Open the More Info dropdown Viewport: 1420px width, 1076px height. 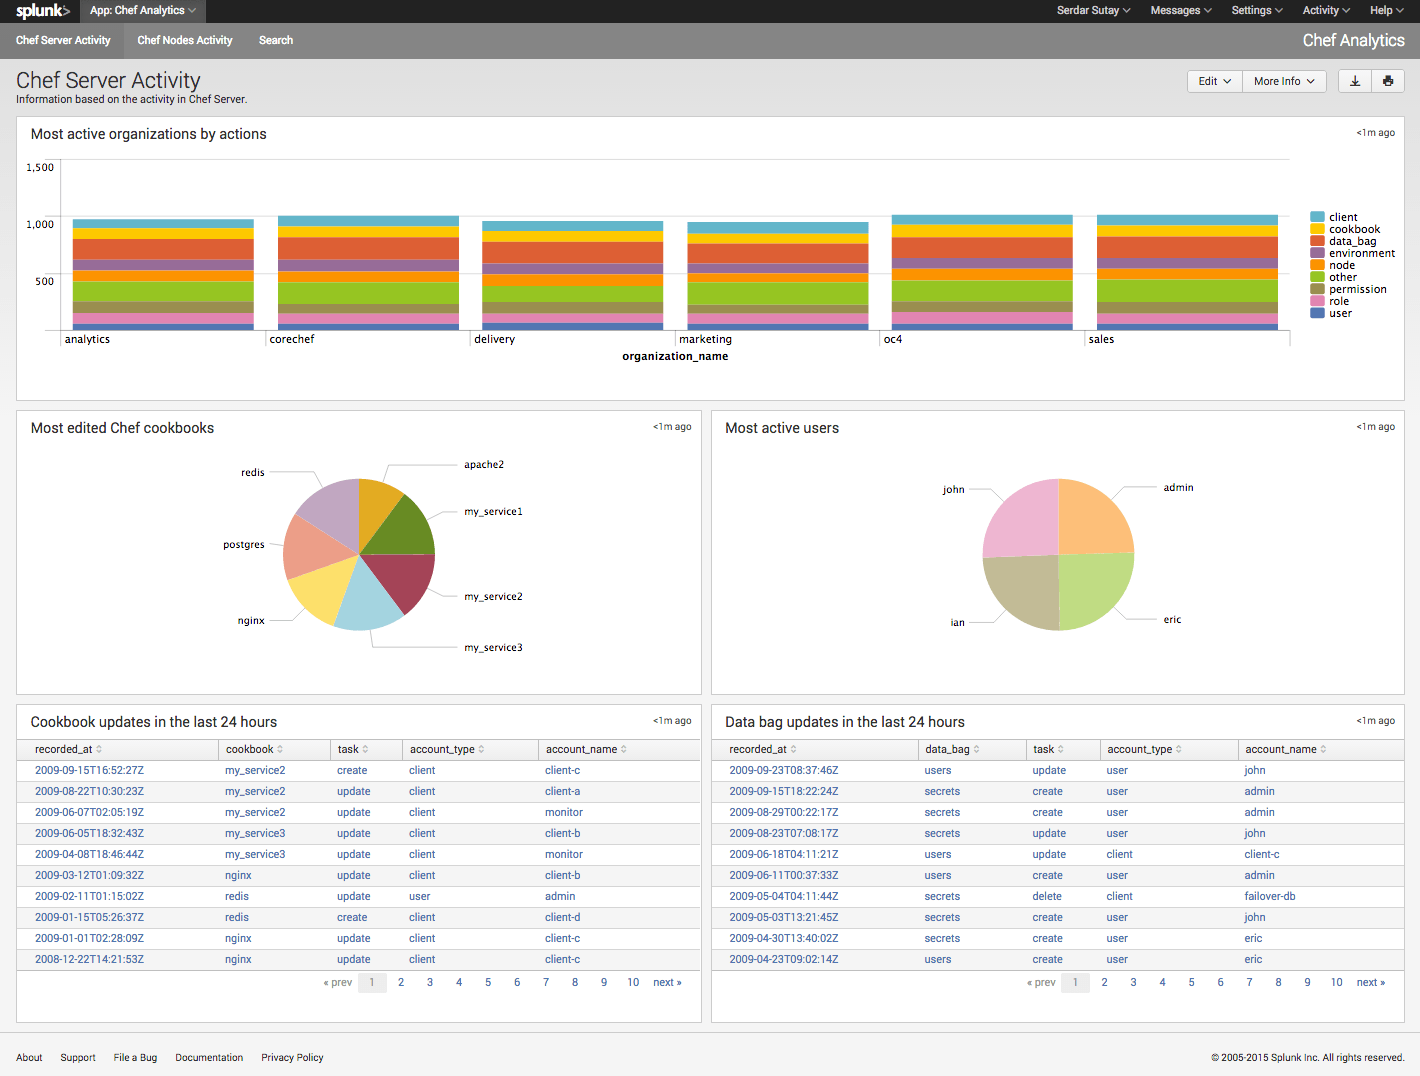click(x=1283, y=81)
